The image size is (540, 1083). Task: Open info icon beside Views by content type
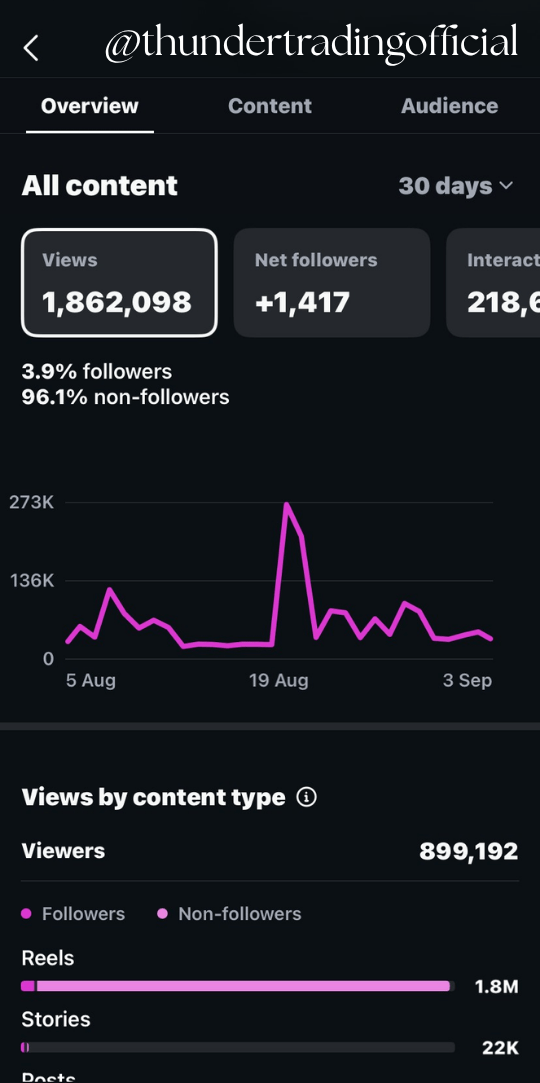click(306, 798)
